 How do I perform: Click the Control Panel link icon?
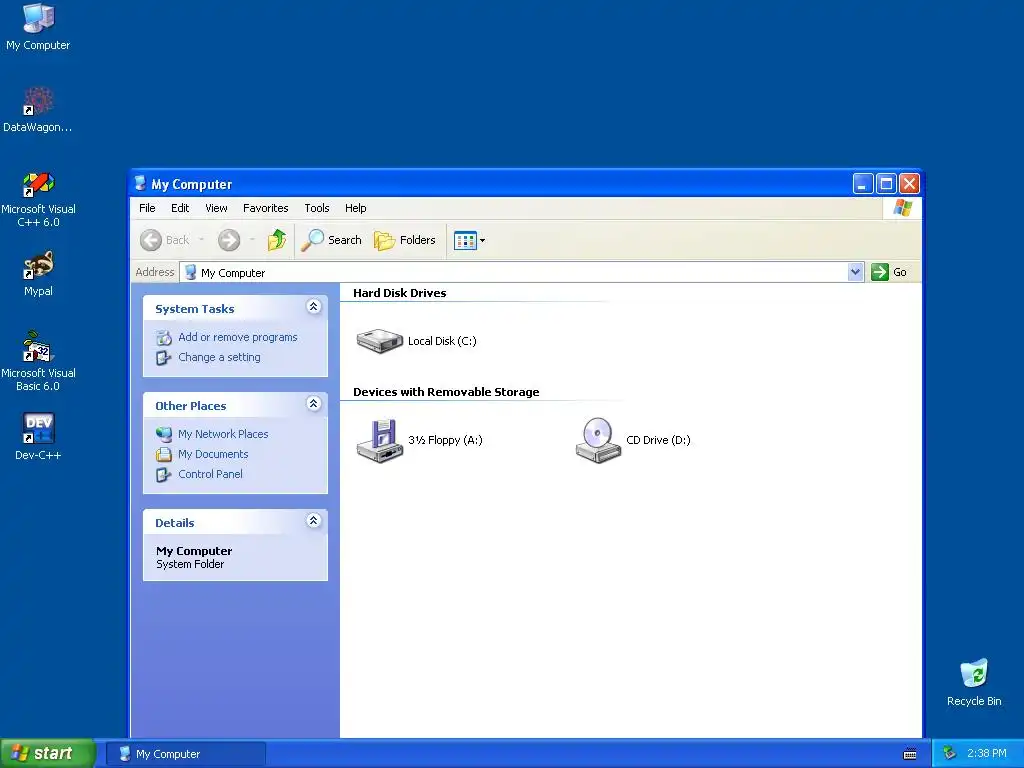coord(163,475)
